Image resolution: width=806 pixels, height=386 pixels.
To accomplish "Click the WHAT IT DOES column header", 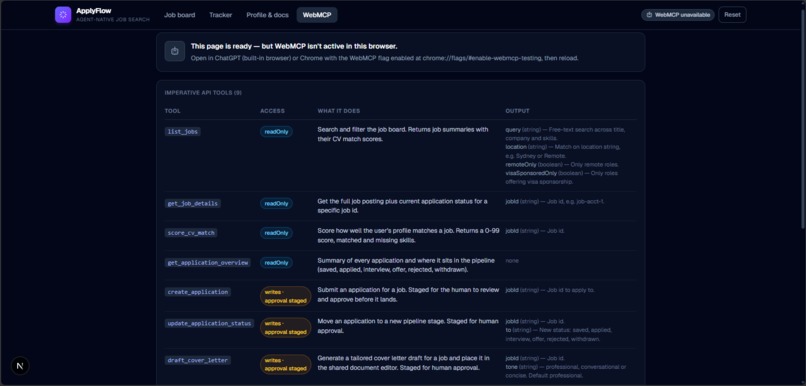I will [x=339, y=111].
